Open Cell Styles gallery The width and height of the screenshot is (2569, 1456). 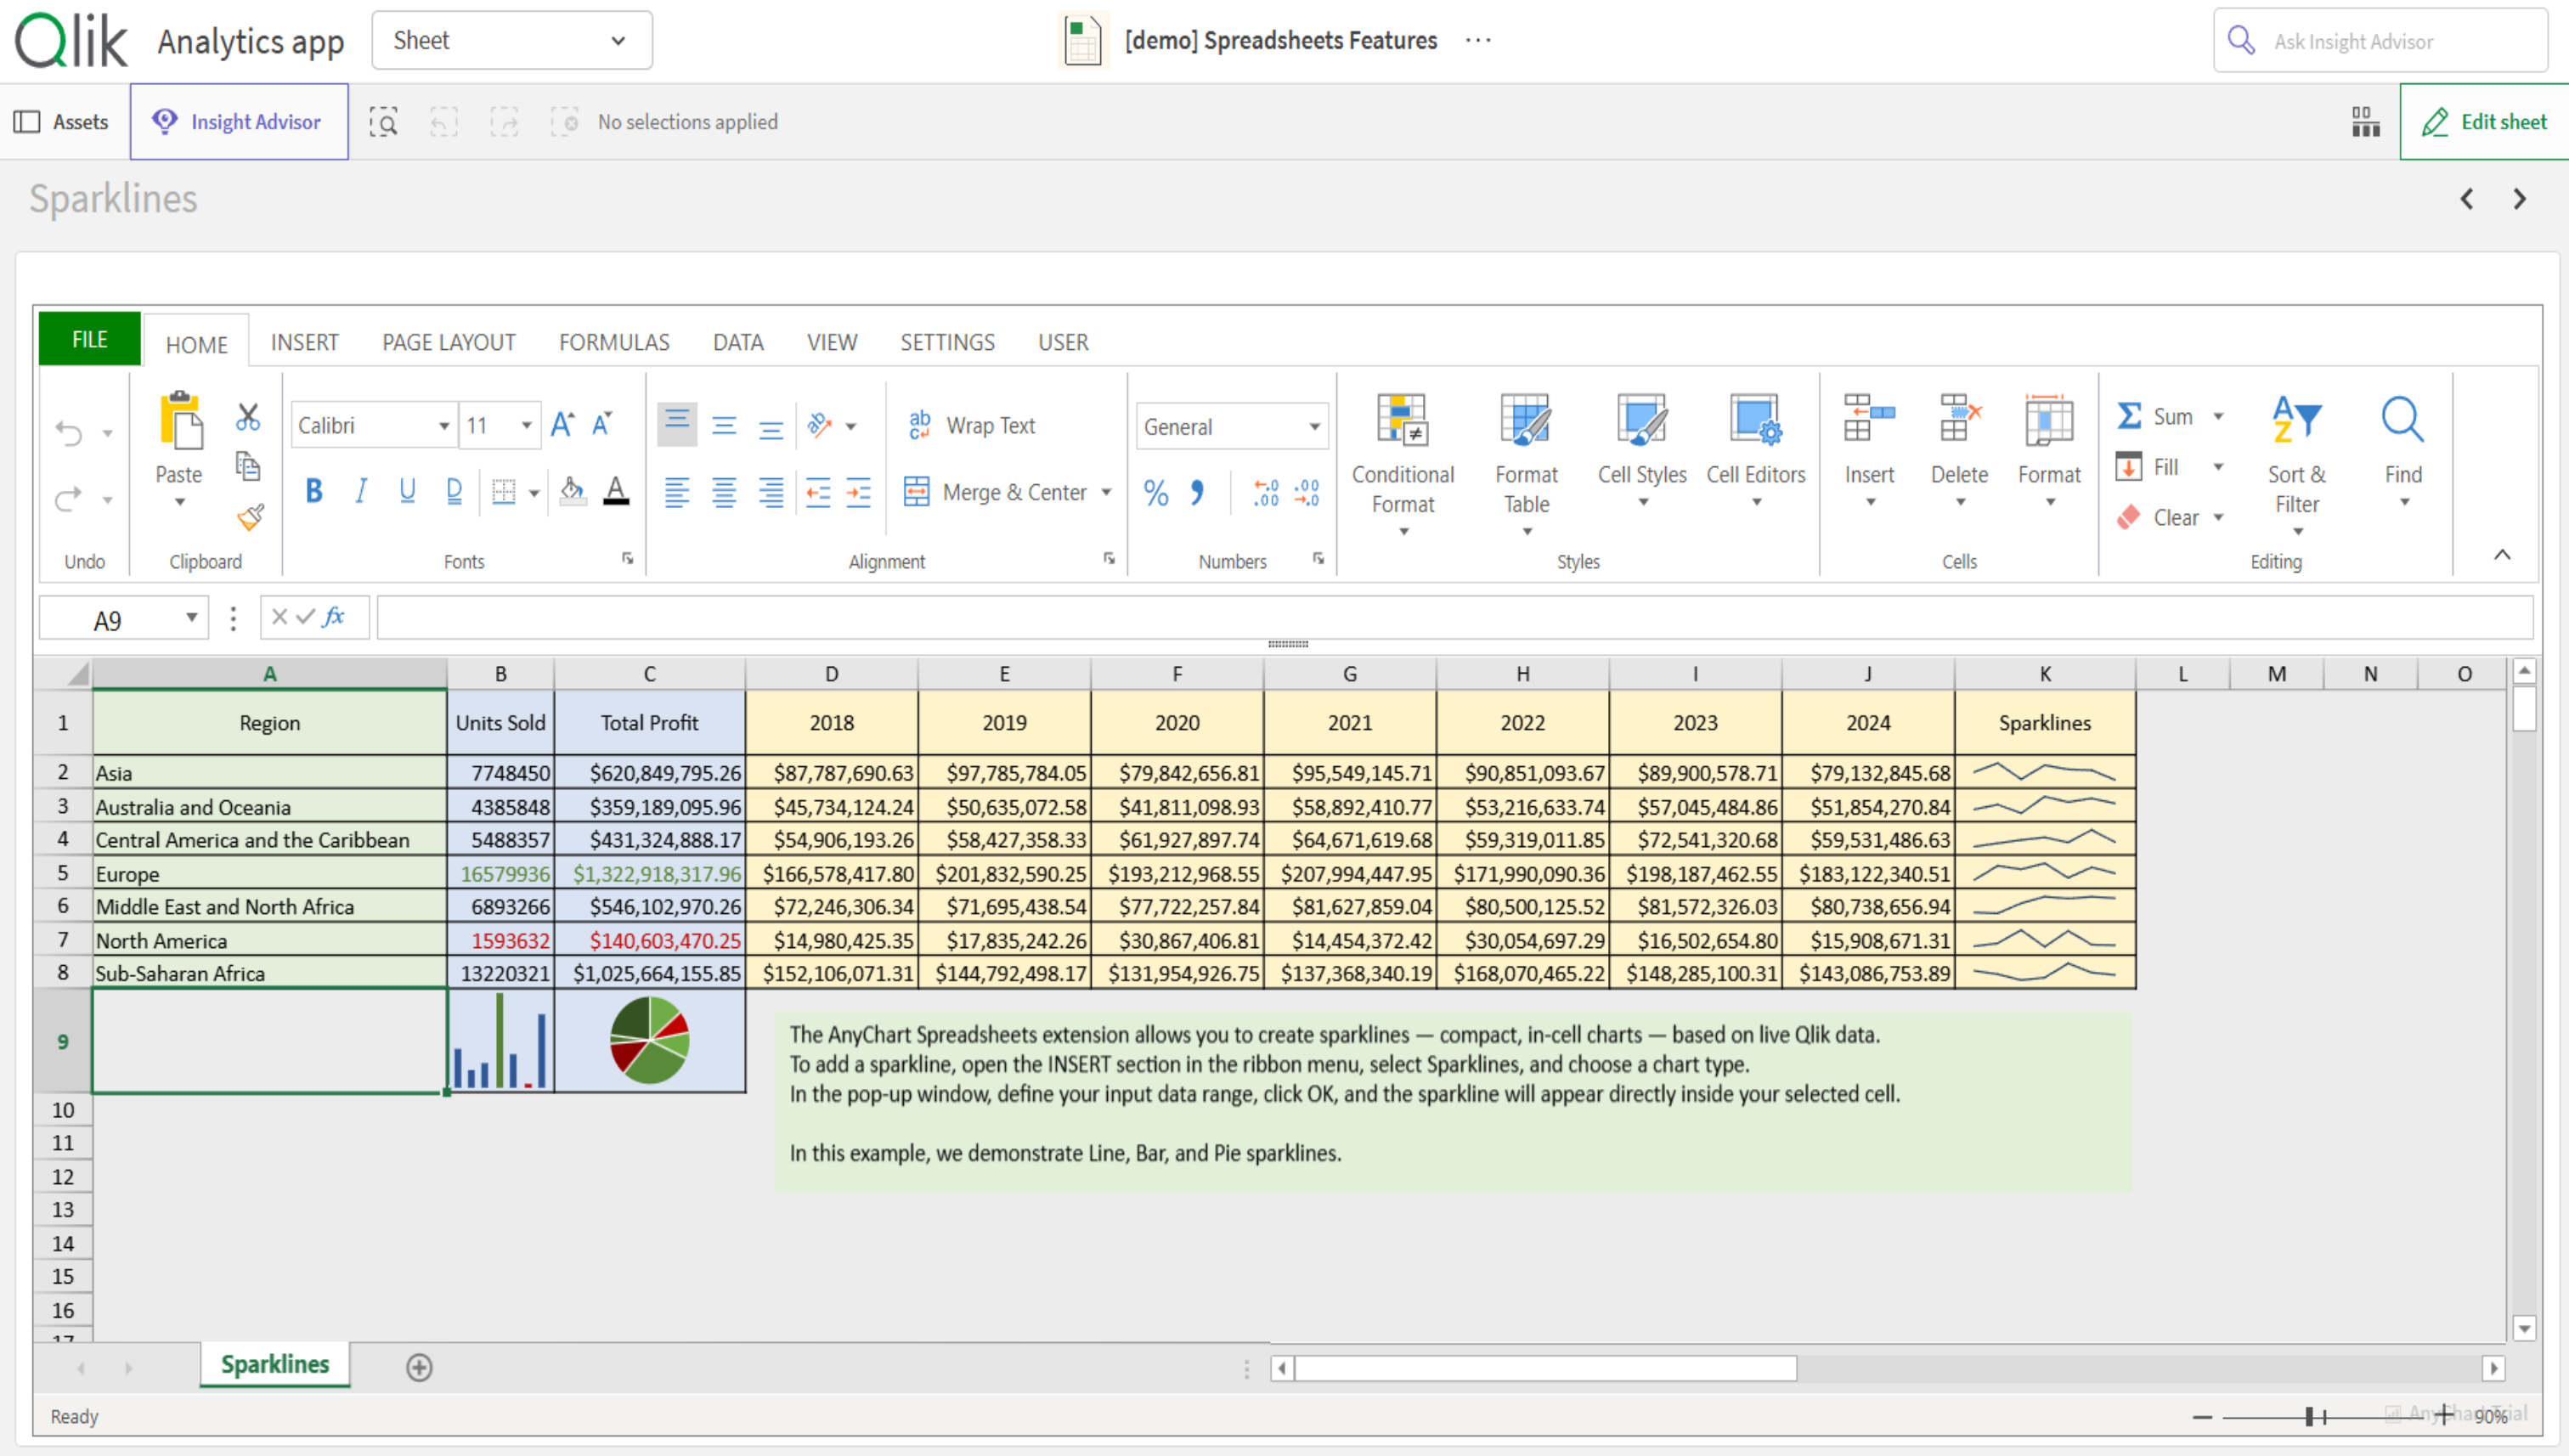click(1642, 450)
